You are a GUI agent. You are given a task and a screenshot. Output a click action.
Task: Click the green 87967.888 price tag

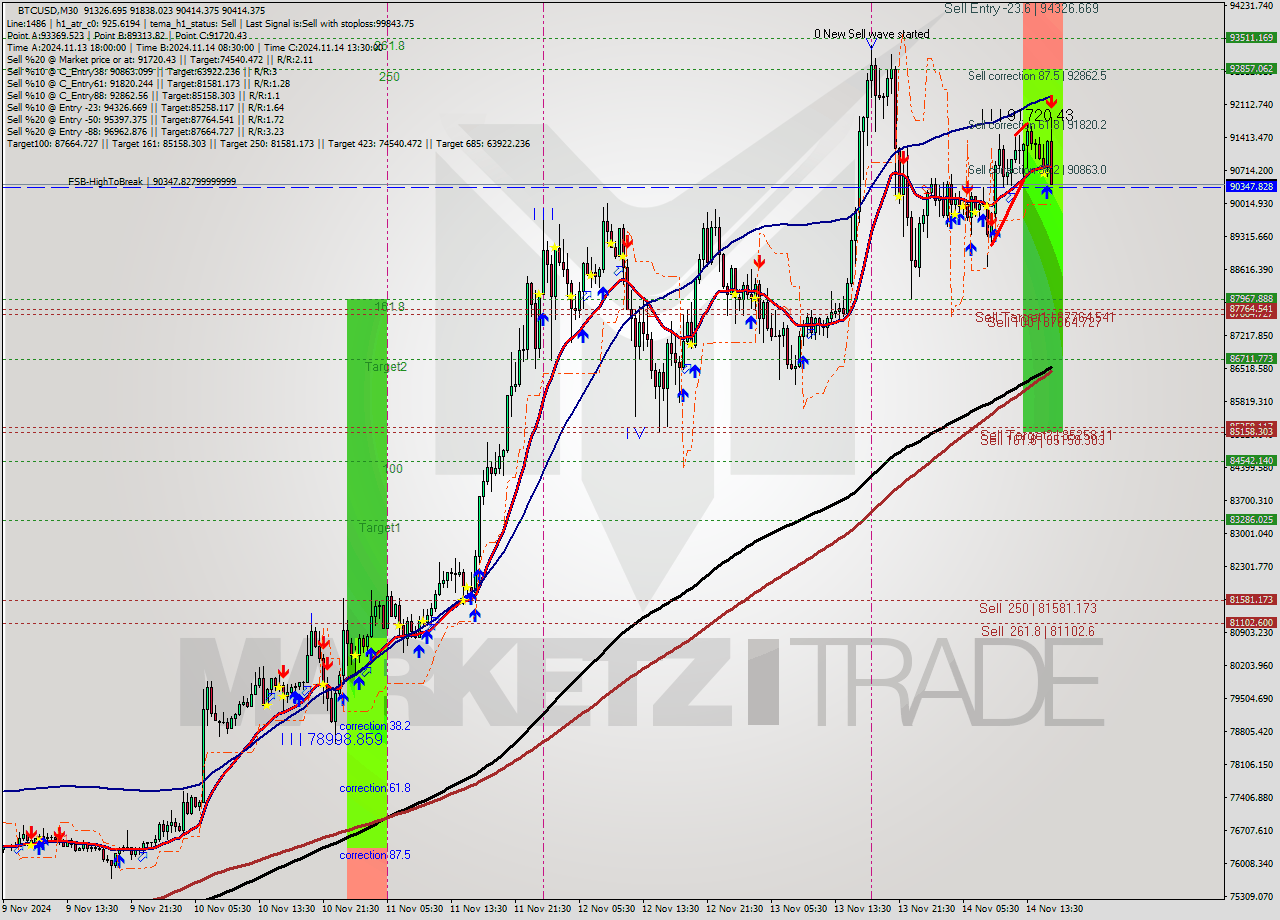point(1251,298)
